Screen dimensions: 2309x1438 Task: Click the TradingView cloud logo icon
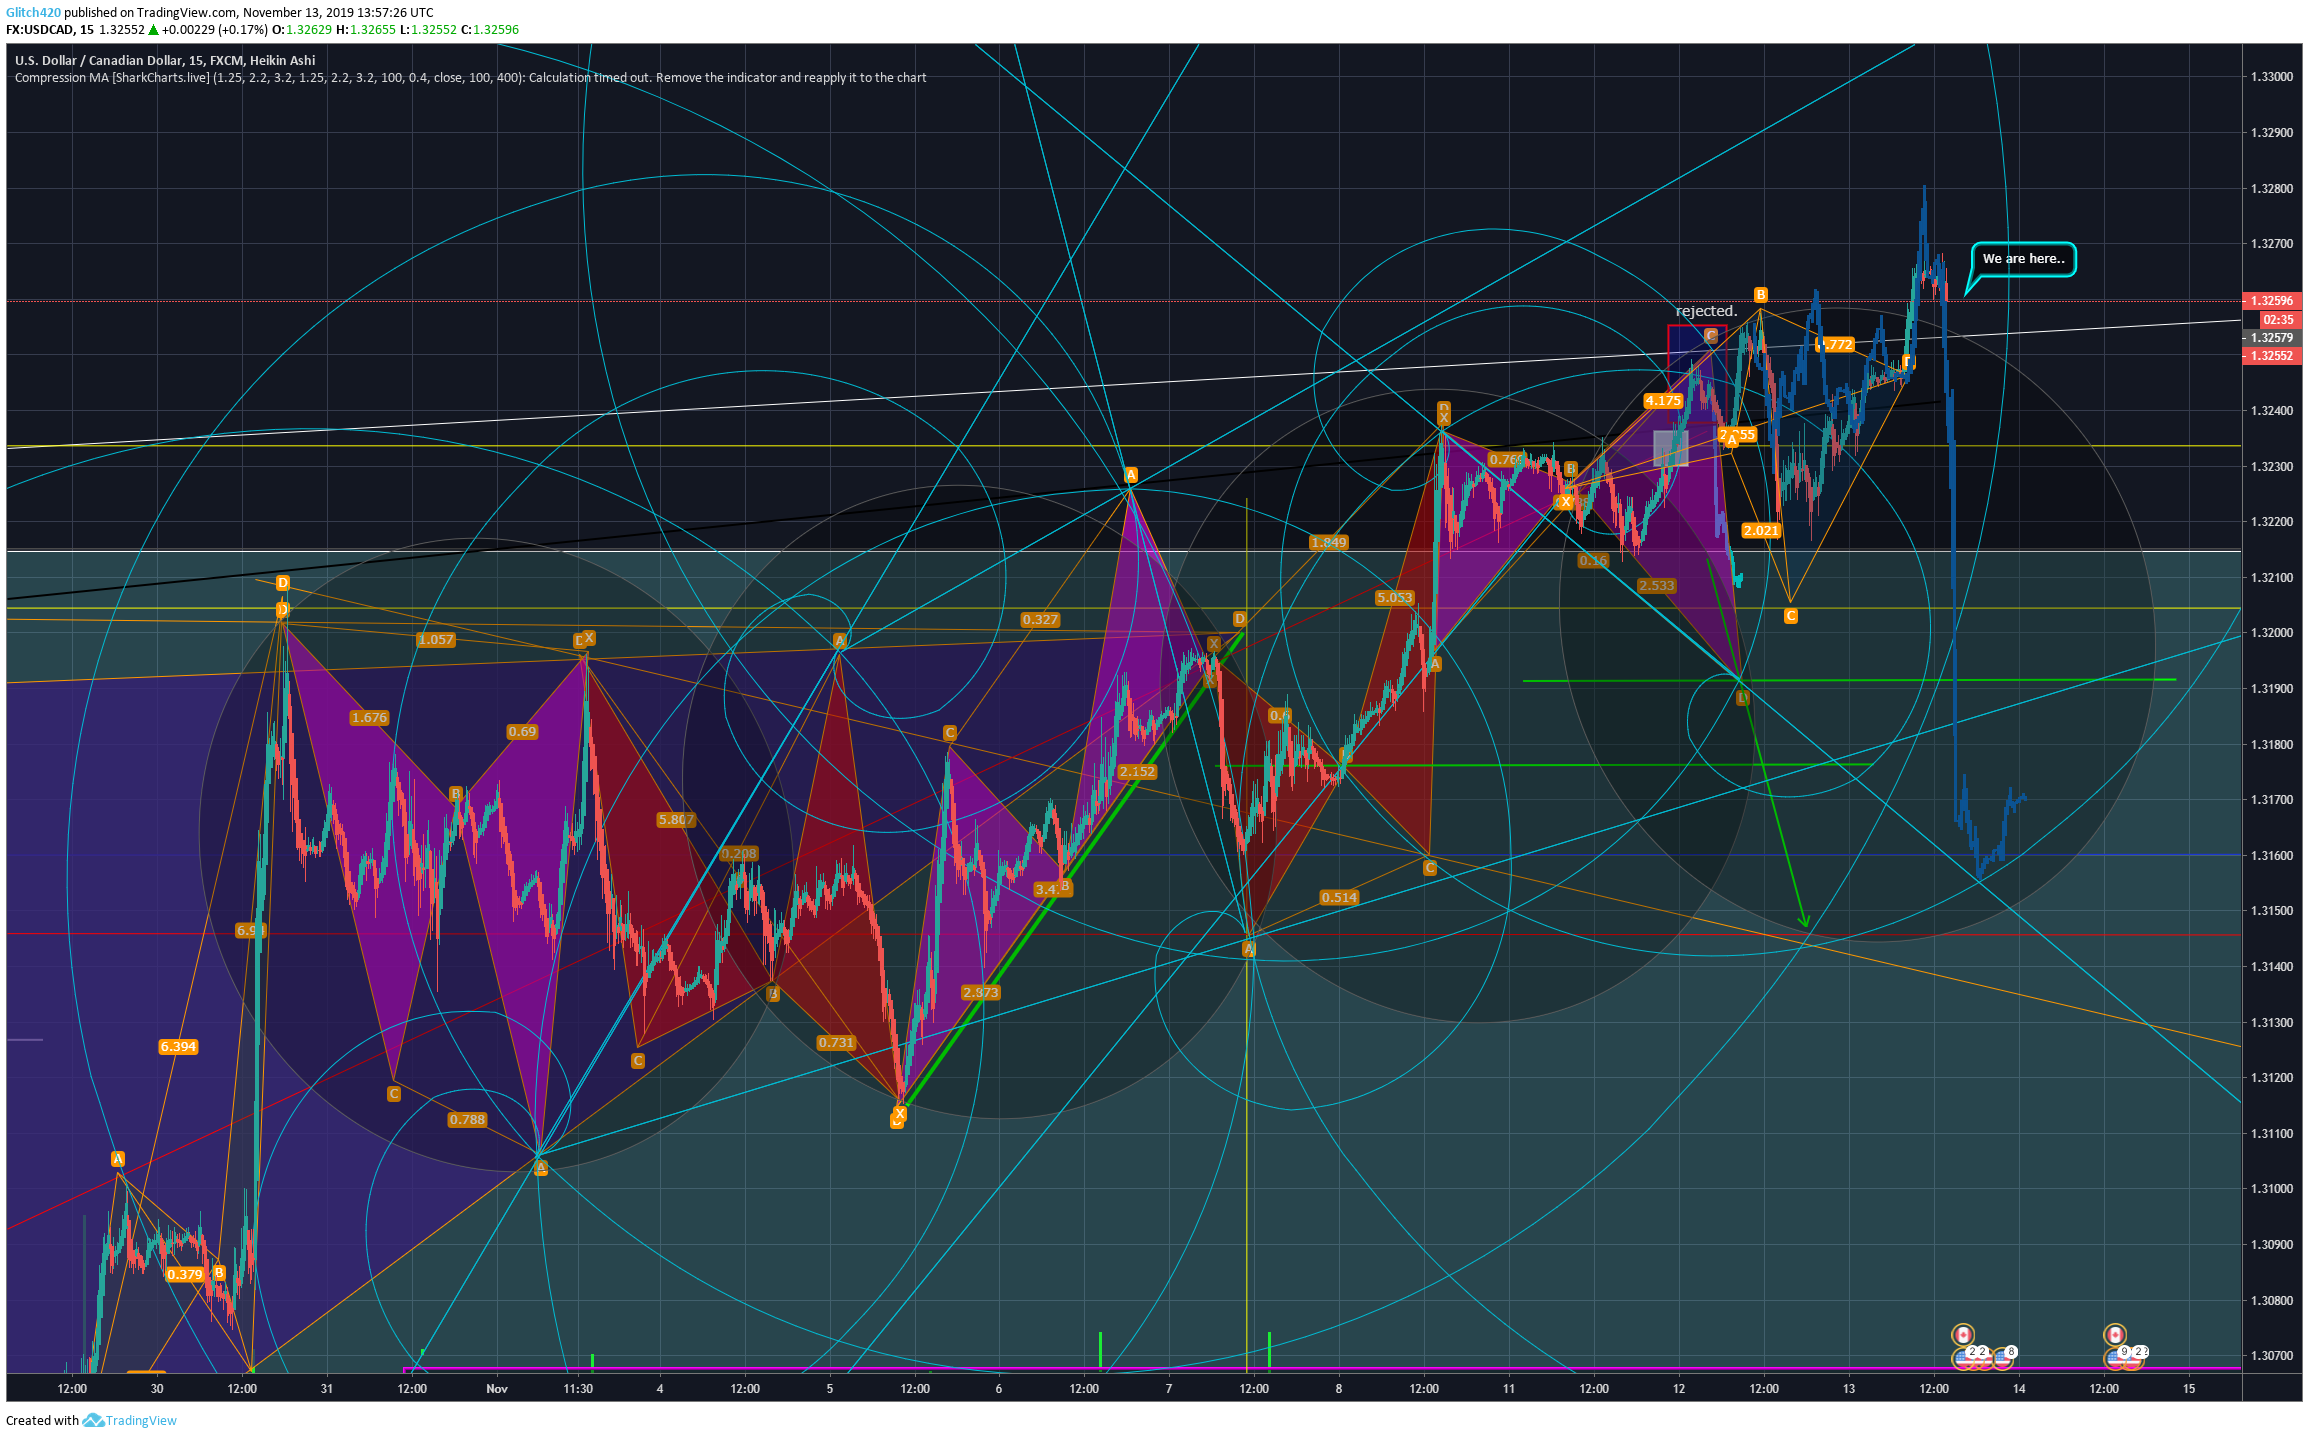[x=93, y=1420]
